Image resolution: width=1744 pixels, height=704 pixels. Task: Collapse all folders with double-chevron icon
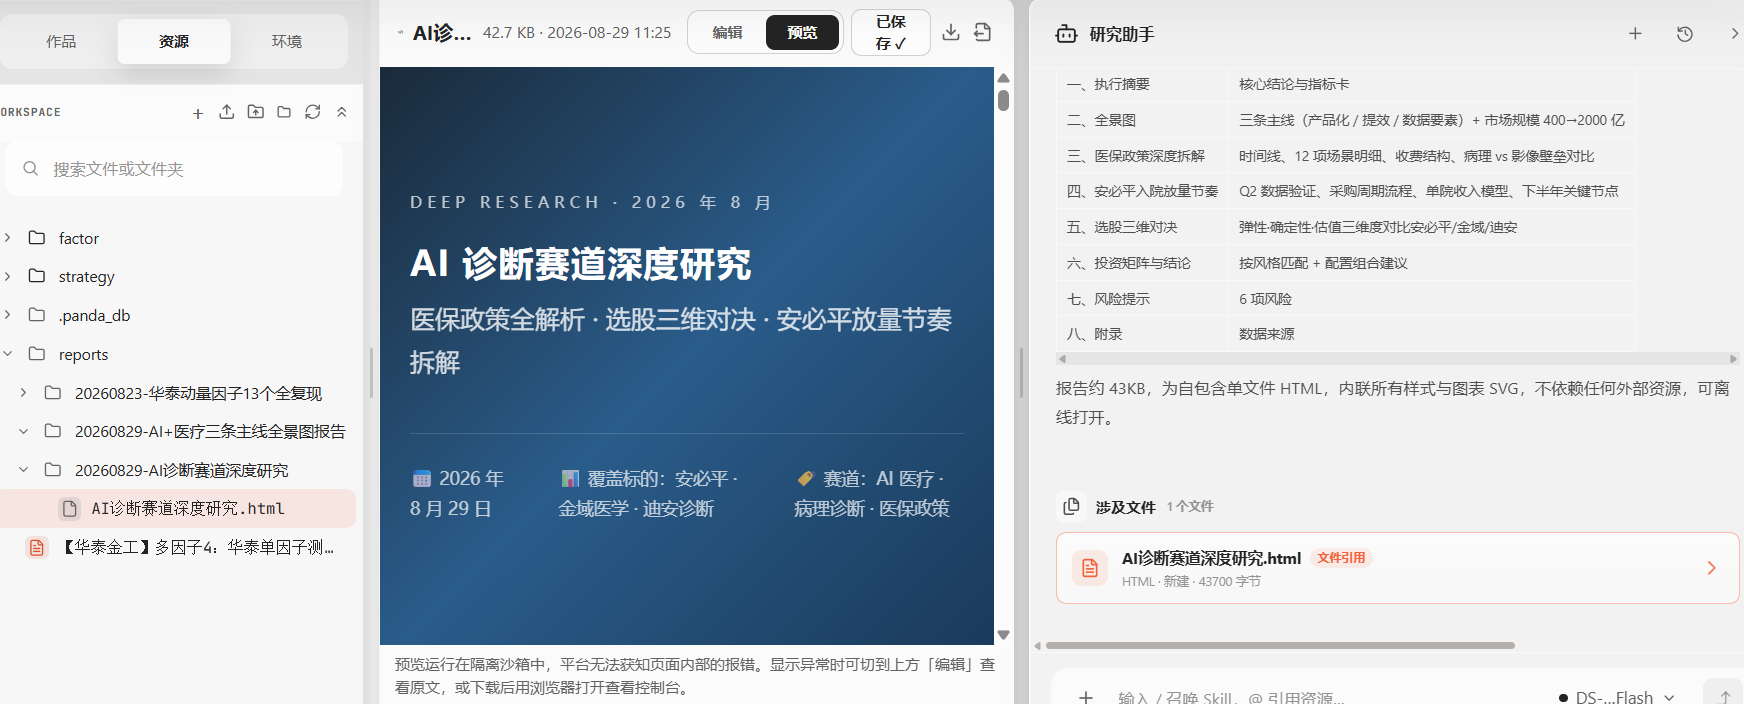tap(342, 112)
